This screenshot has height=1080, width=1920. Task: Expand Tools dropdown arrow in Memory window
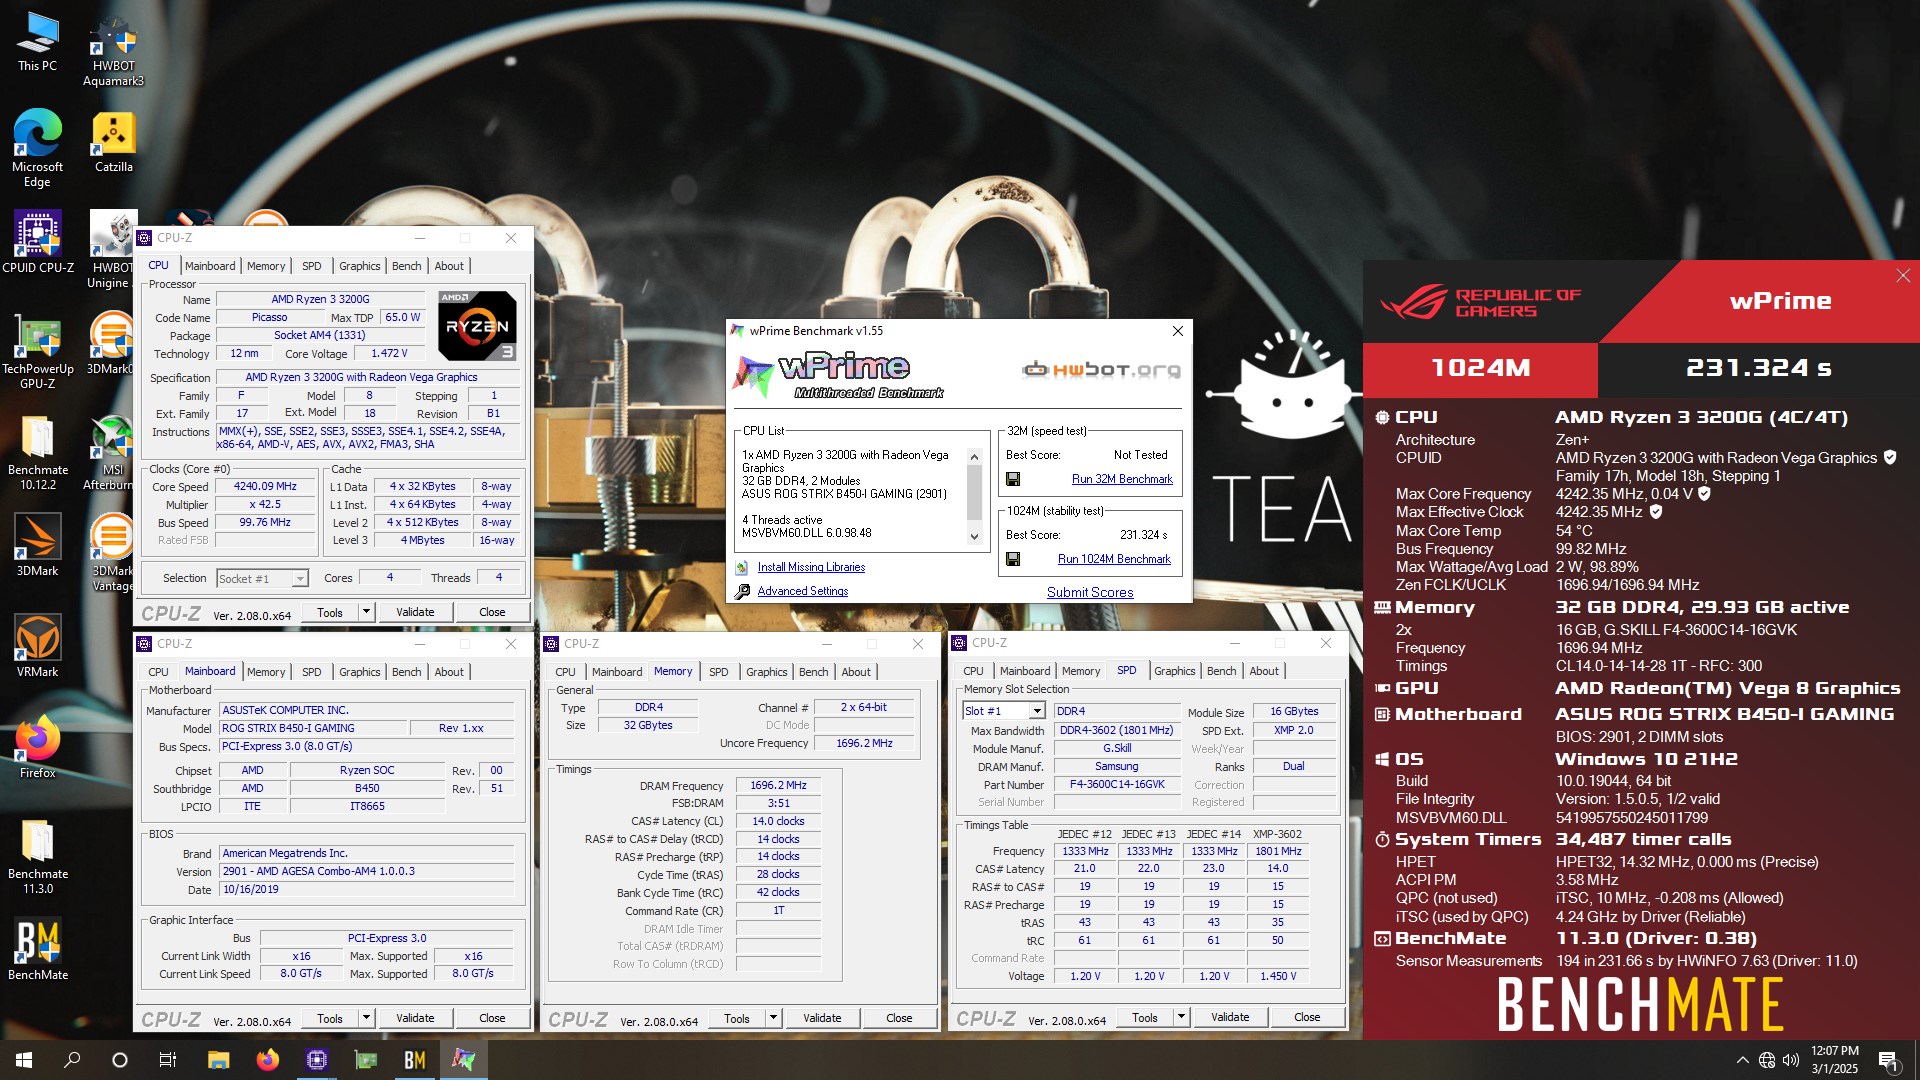click(773, 1018)
